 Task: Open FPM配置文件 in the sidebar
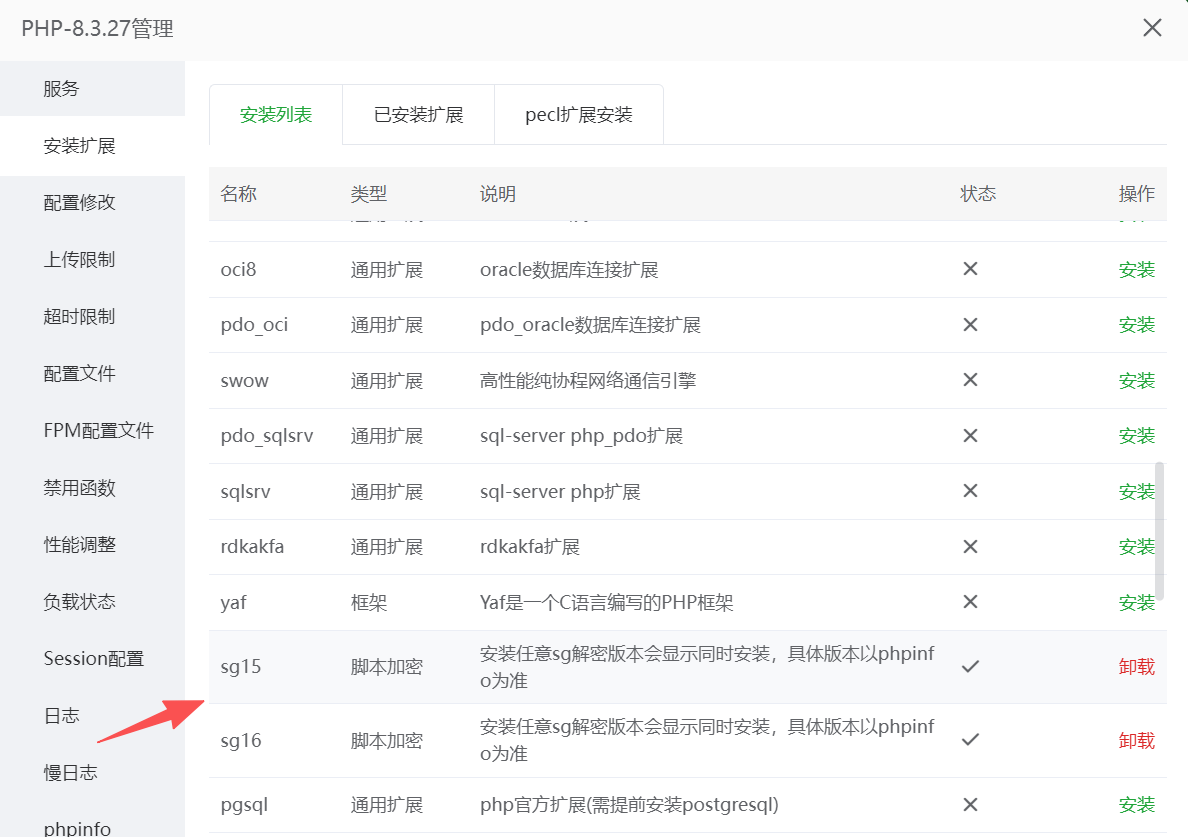[98, 431]
